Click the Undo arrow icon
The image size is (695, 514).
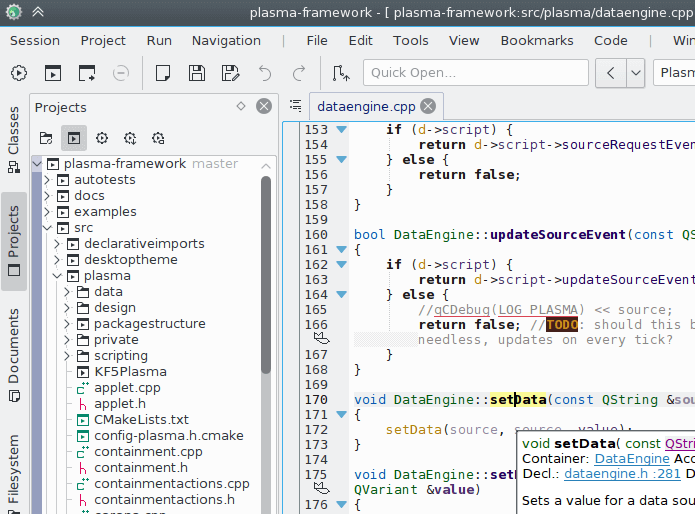[265, 73]
